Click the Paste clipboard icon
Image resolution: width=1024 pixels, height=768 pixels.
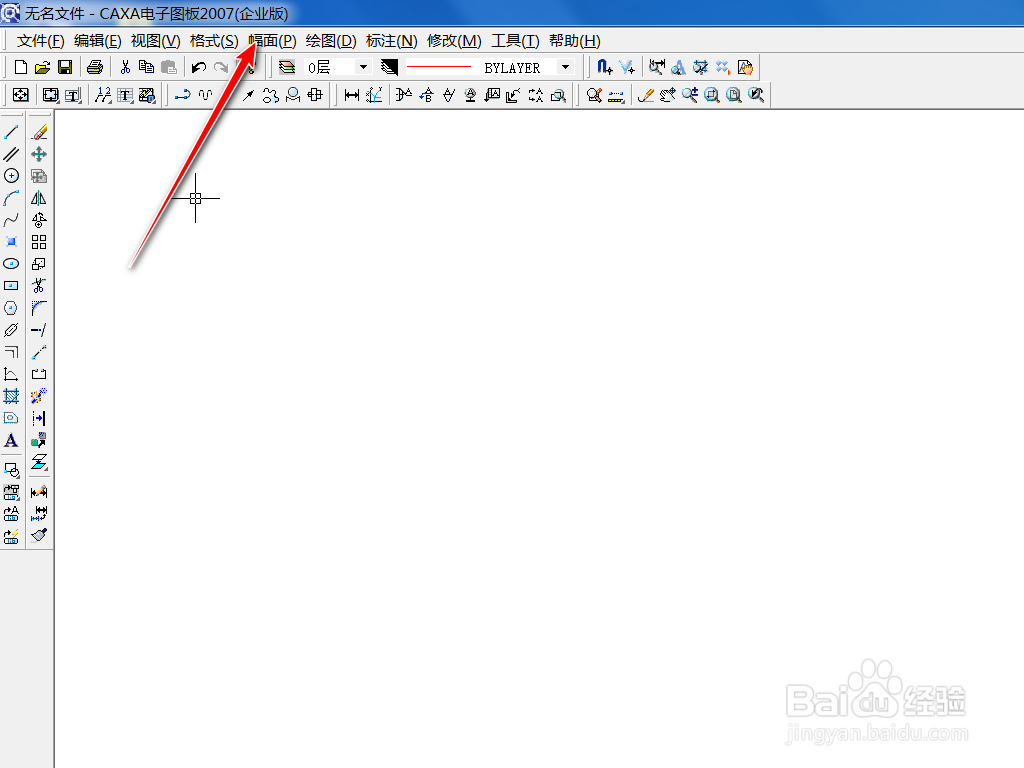[168, 67]
